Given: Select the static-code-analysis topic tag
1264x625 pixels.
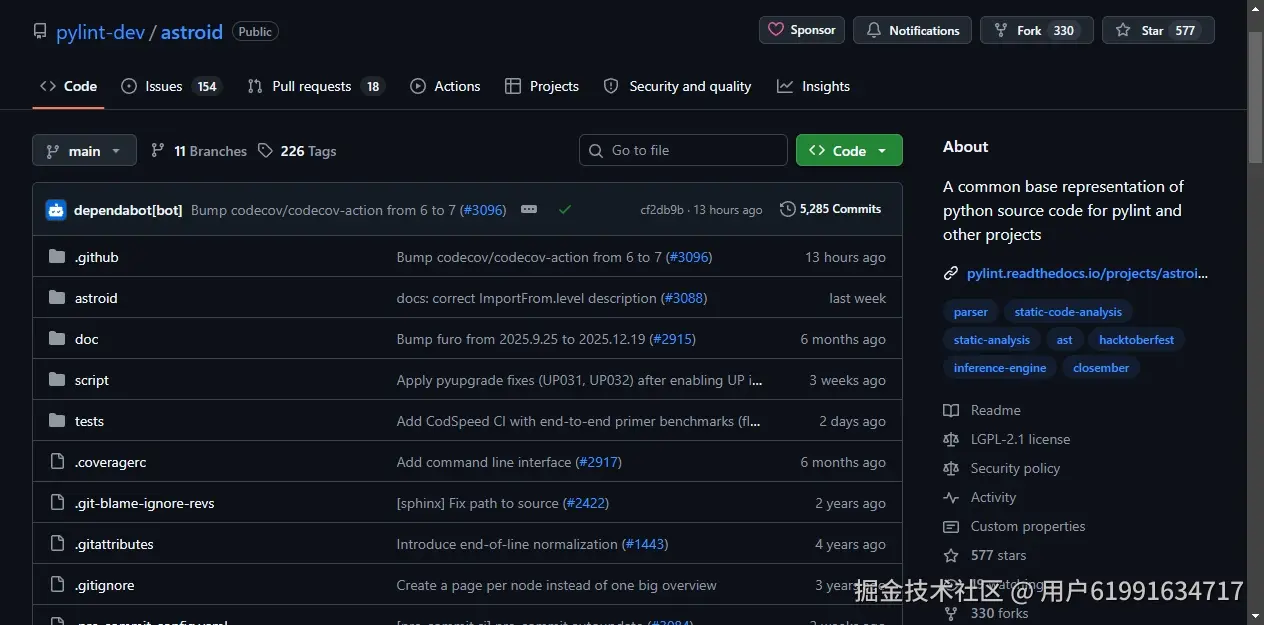Looking at the screenshot, I should tap(1068, 312).
